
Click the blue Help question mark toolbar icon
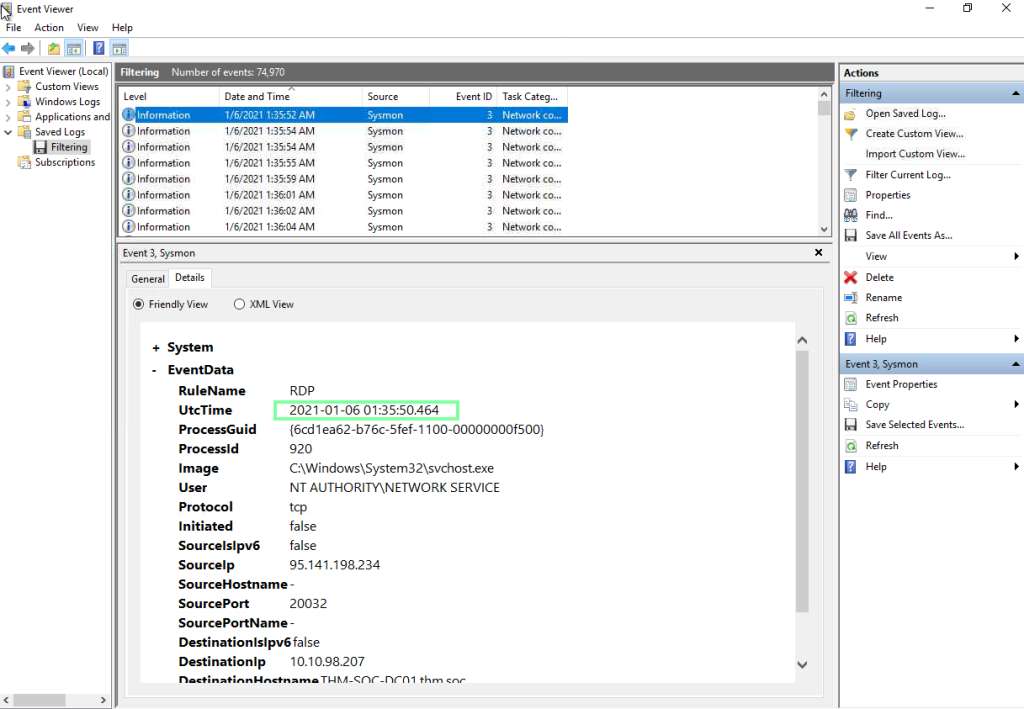tap(99, 48)
